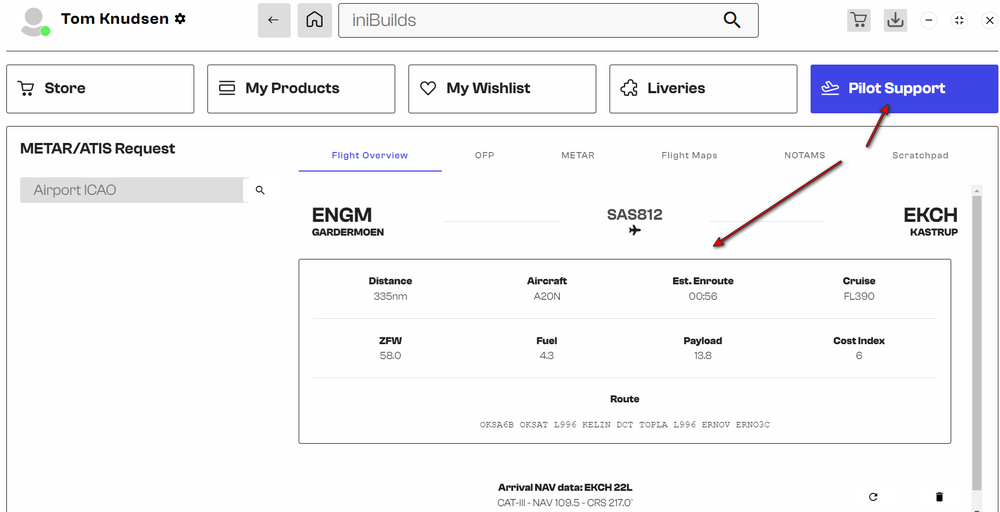Viewport: 1000px width, 512px height.
Task: Open the Store section
Action: point(100,89)
